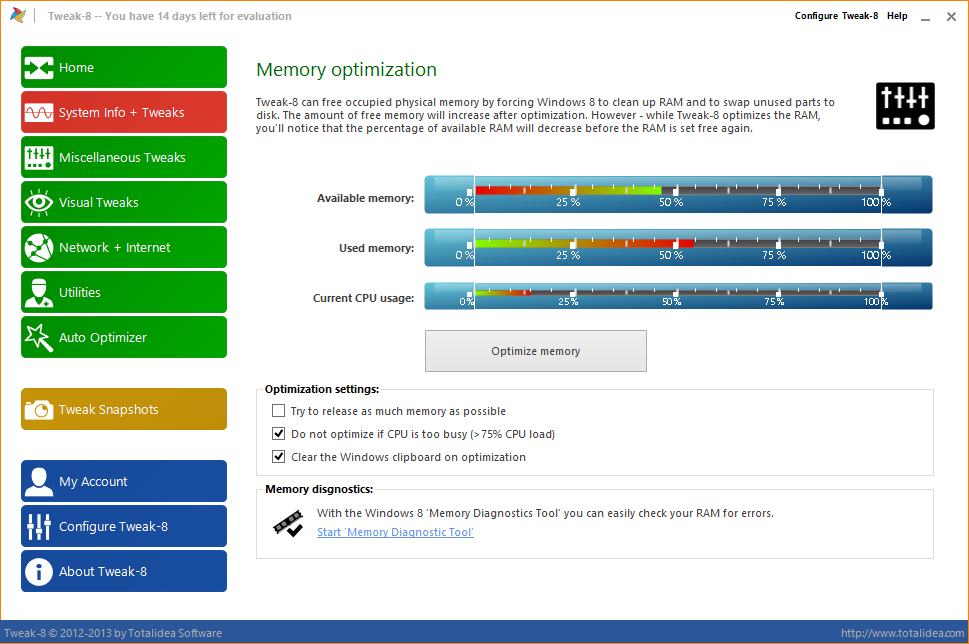Select Utilities in the sidebar
This screenshot has height=644, width=969.
(124, 292)
